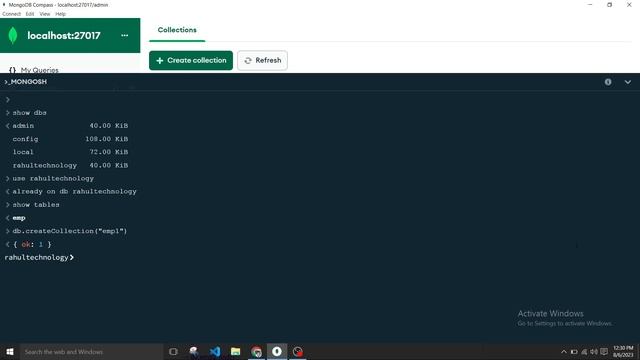Select the 'rahultechnology' database output row
The image size is (640, 360).
point(70,165)
